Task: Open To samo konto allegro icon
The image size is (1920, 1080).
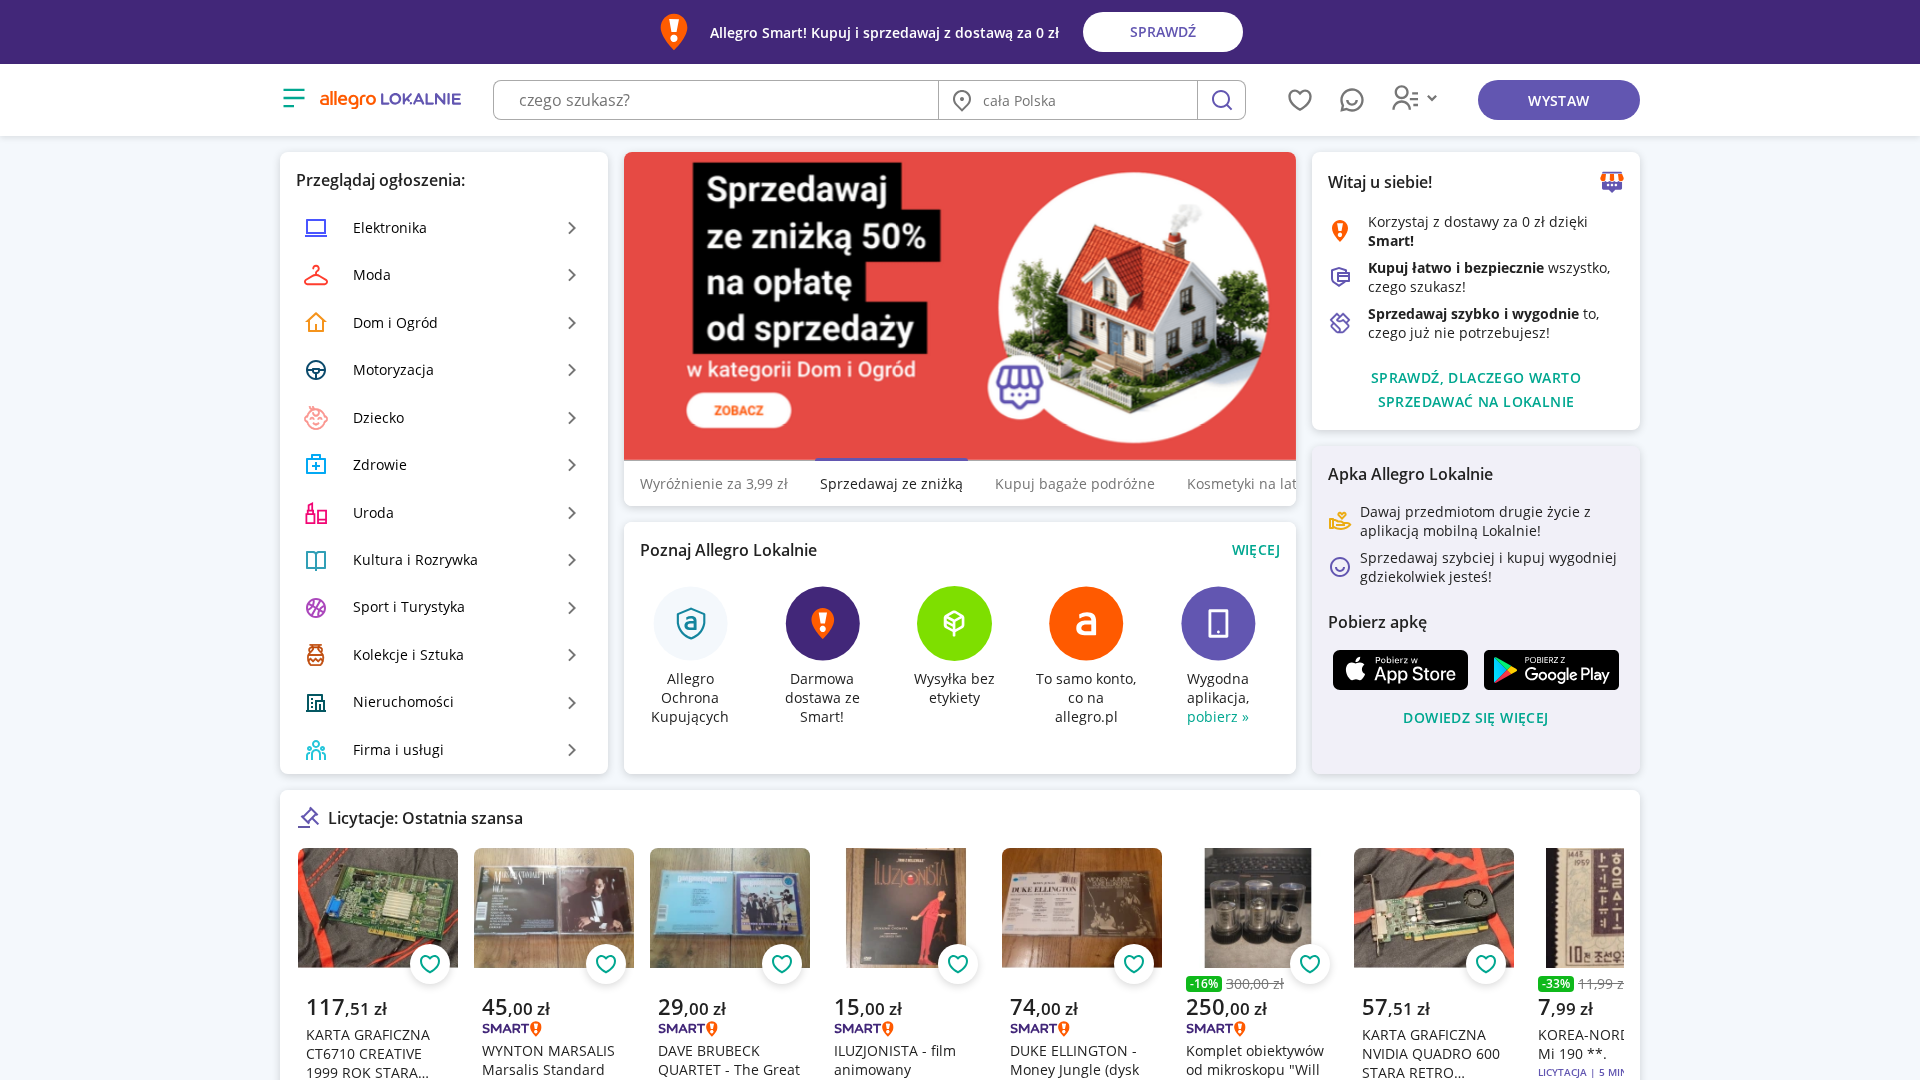Action: coord(1086,623)
